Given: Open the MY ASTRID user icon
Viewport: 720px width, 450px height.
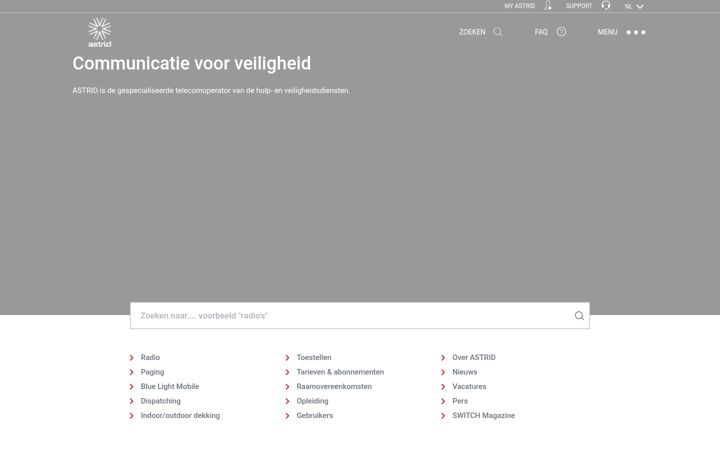Looking at the screenshot, I should (x=547, y=6).
